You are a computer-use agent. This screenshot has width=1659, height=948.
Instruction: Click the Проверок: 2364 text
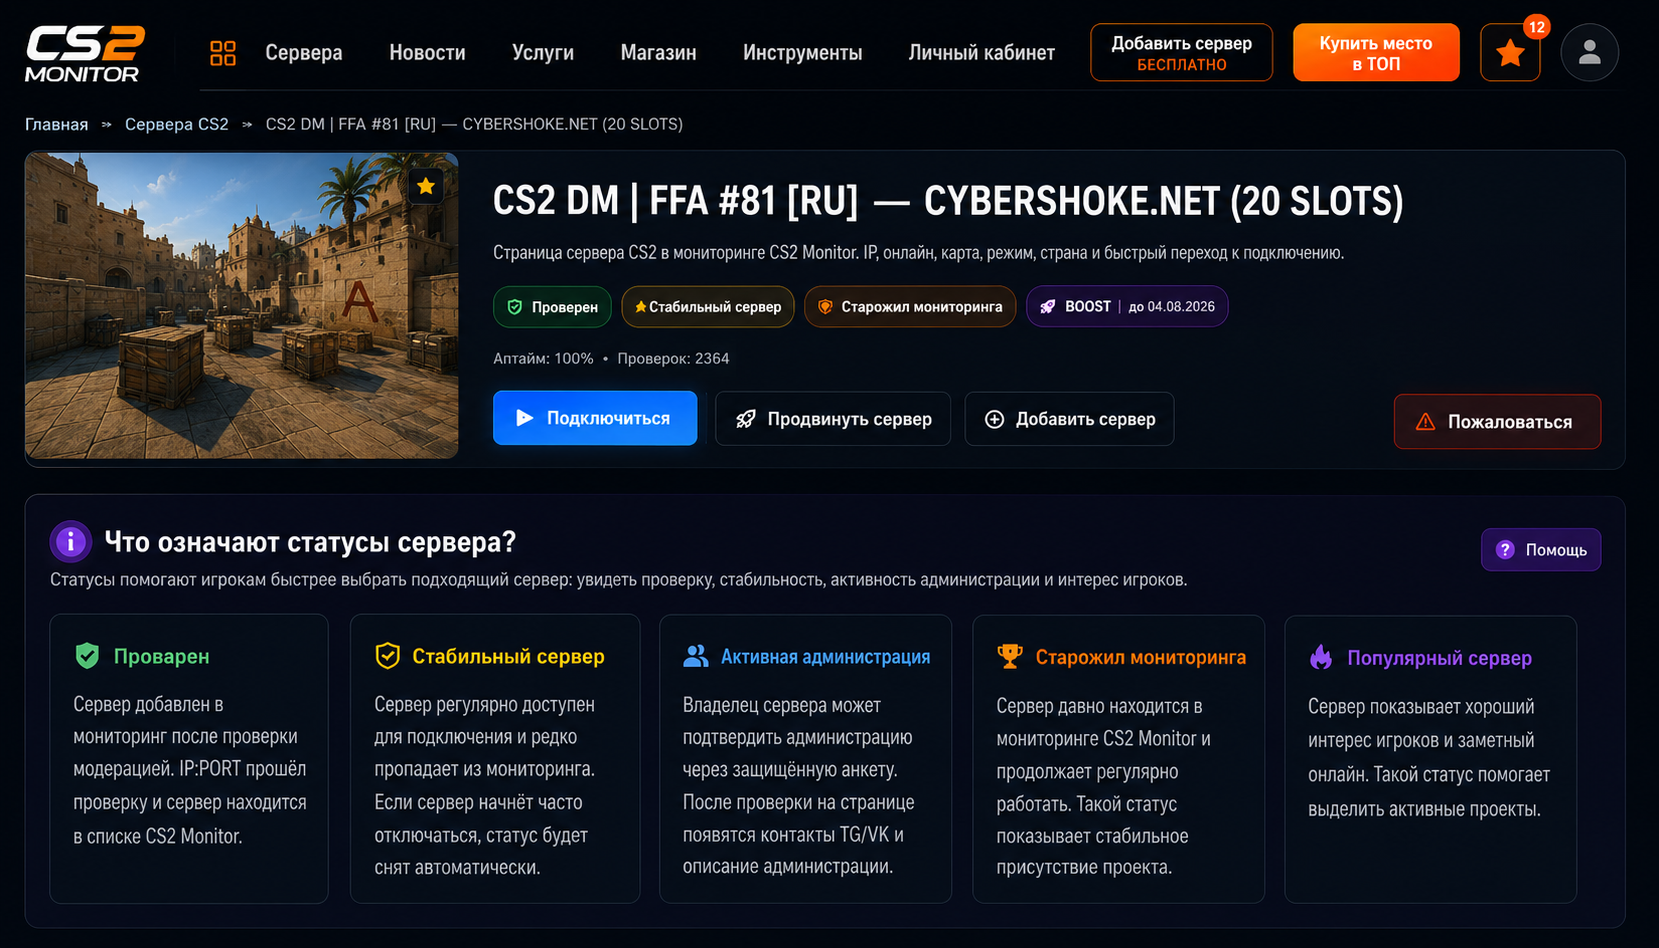point(673,359)
